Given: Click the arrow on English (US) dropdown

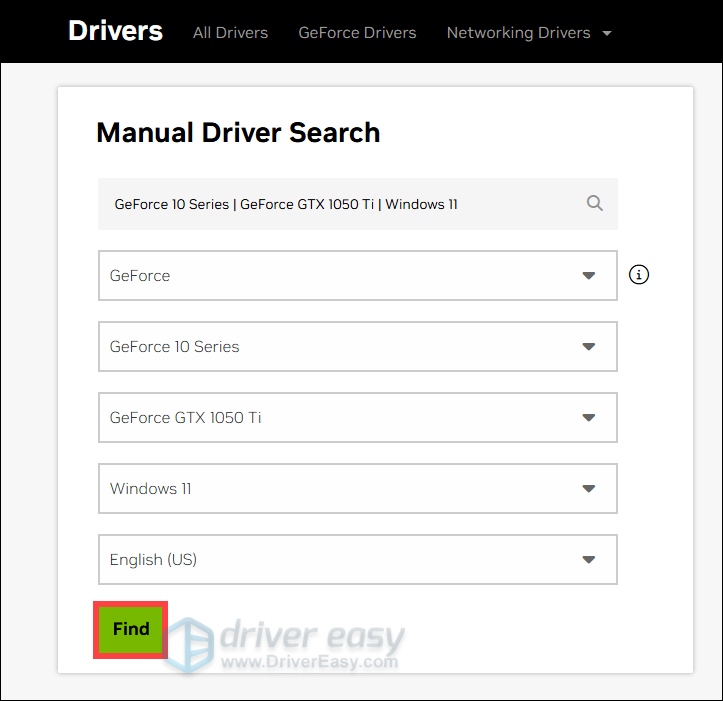Looking at the screenshot, I should (x=589, y=560).
